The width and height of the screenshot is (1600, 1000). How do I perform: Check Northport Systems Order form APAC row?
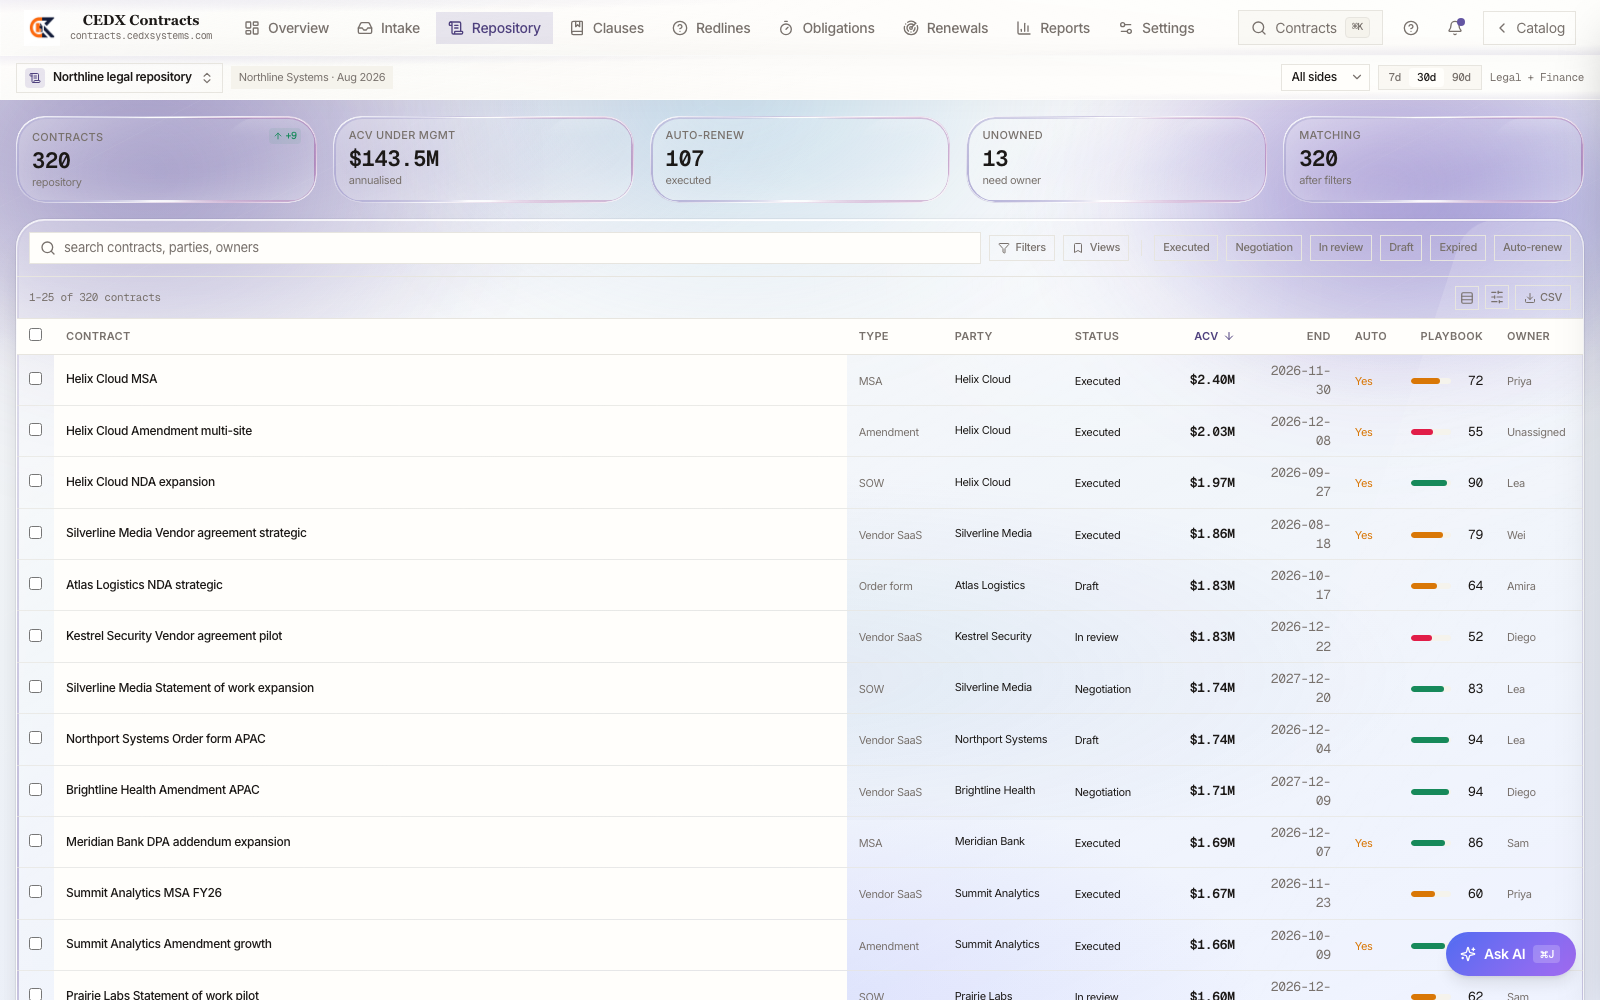pyautogui.click(x=36, y=738)
